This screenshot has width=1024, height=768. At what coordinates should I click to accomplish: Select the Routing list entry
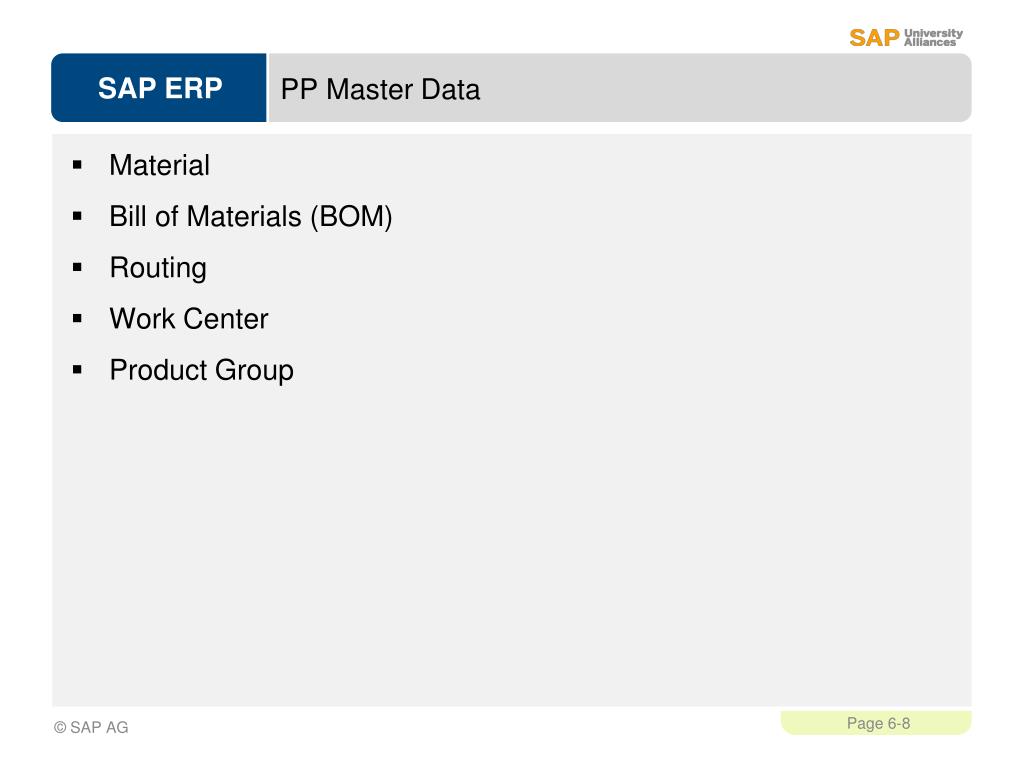coord(158,268)
